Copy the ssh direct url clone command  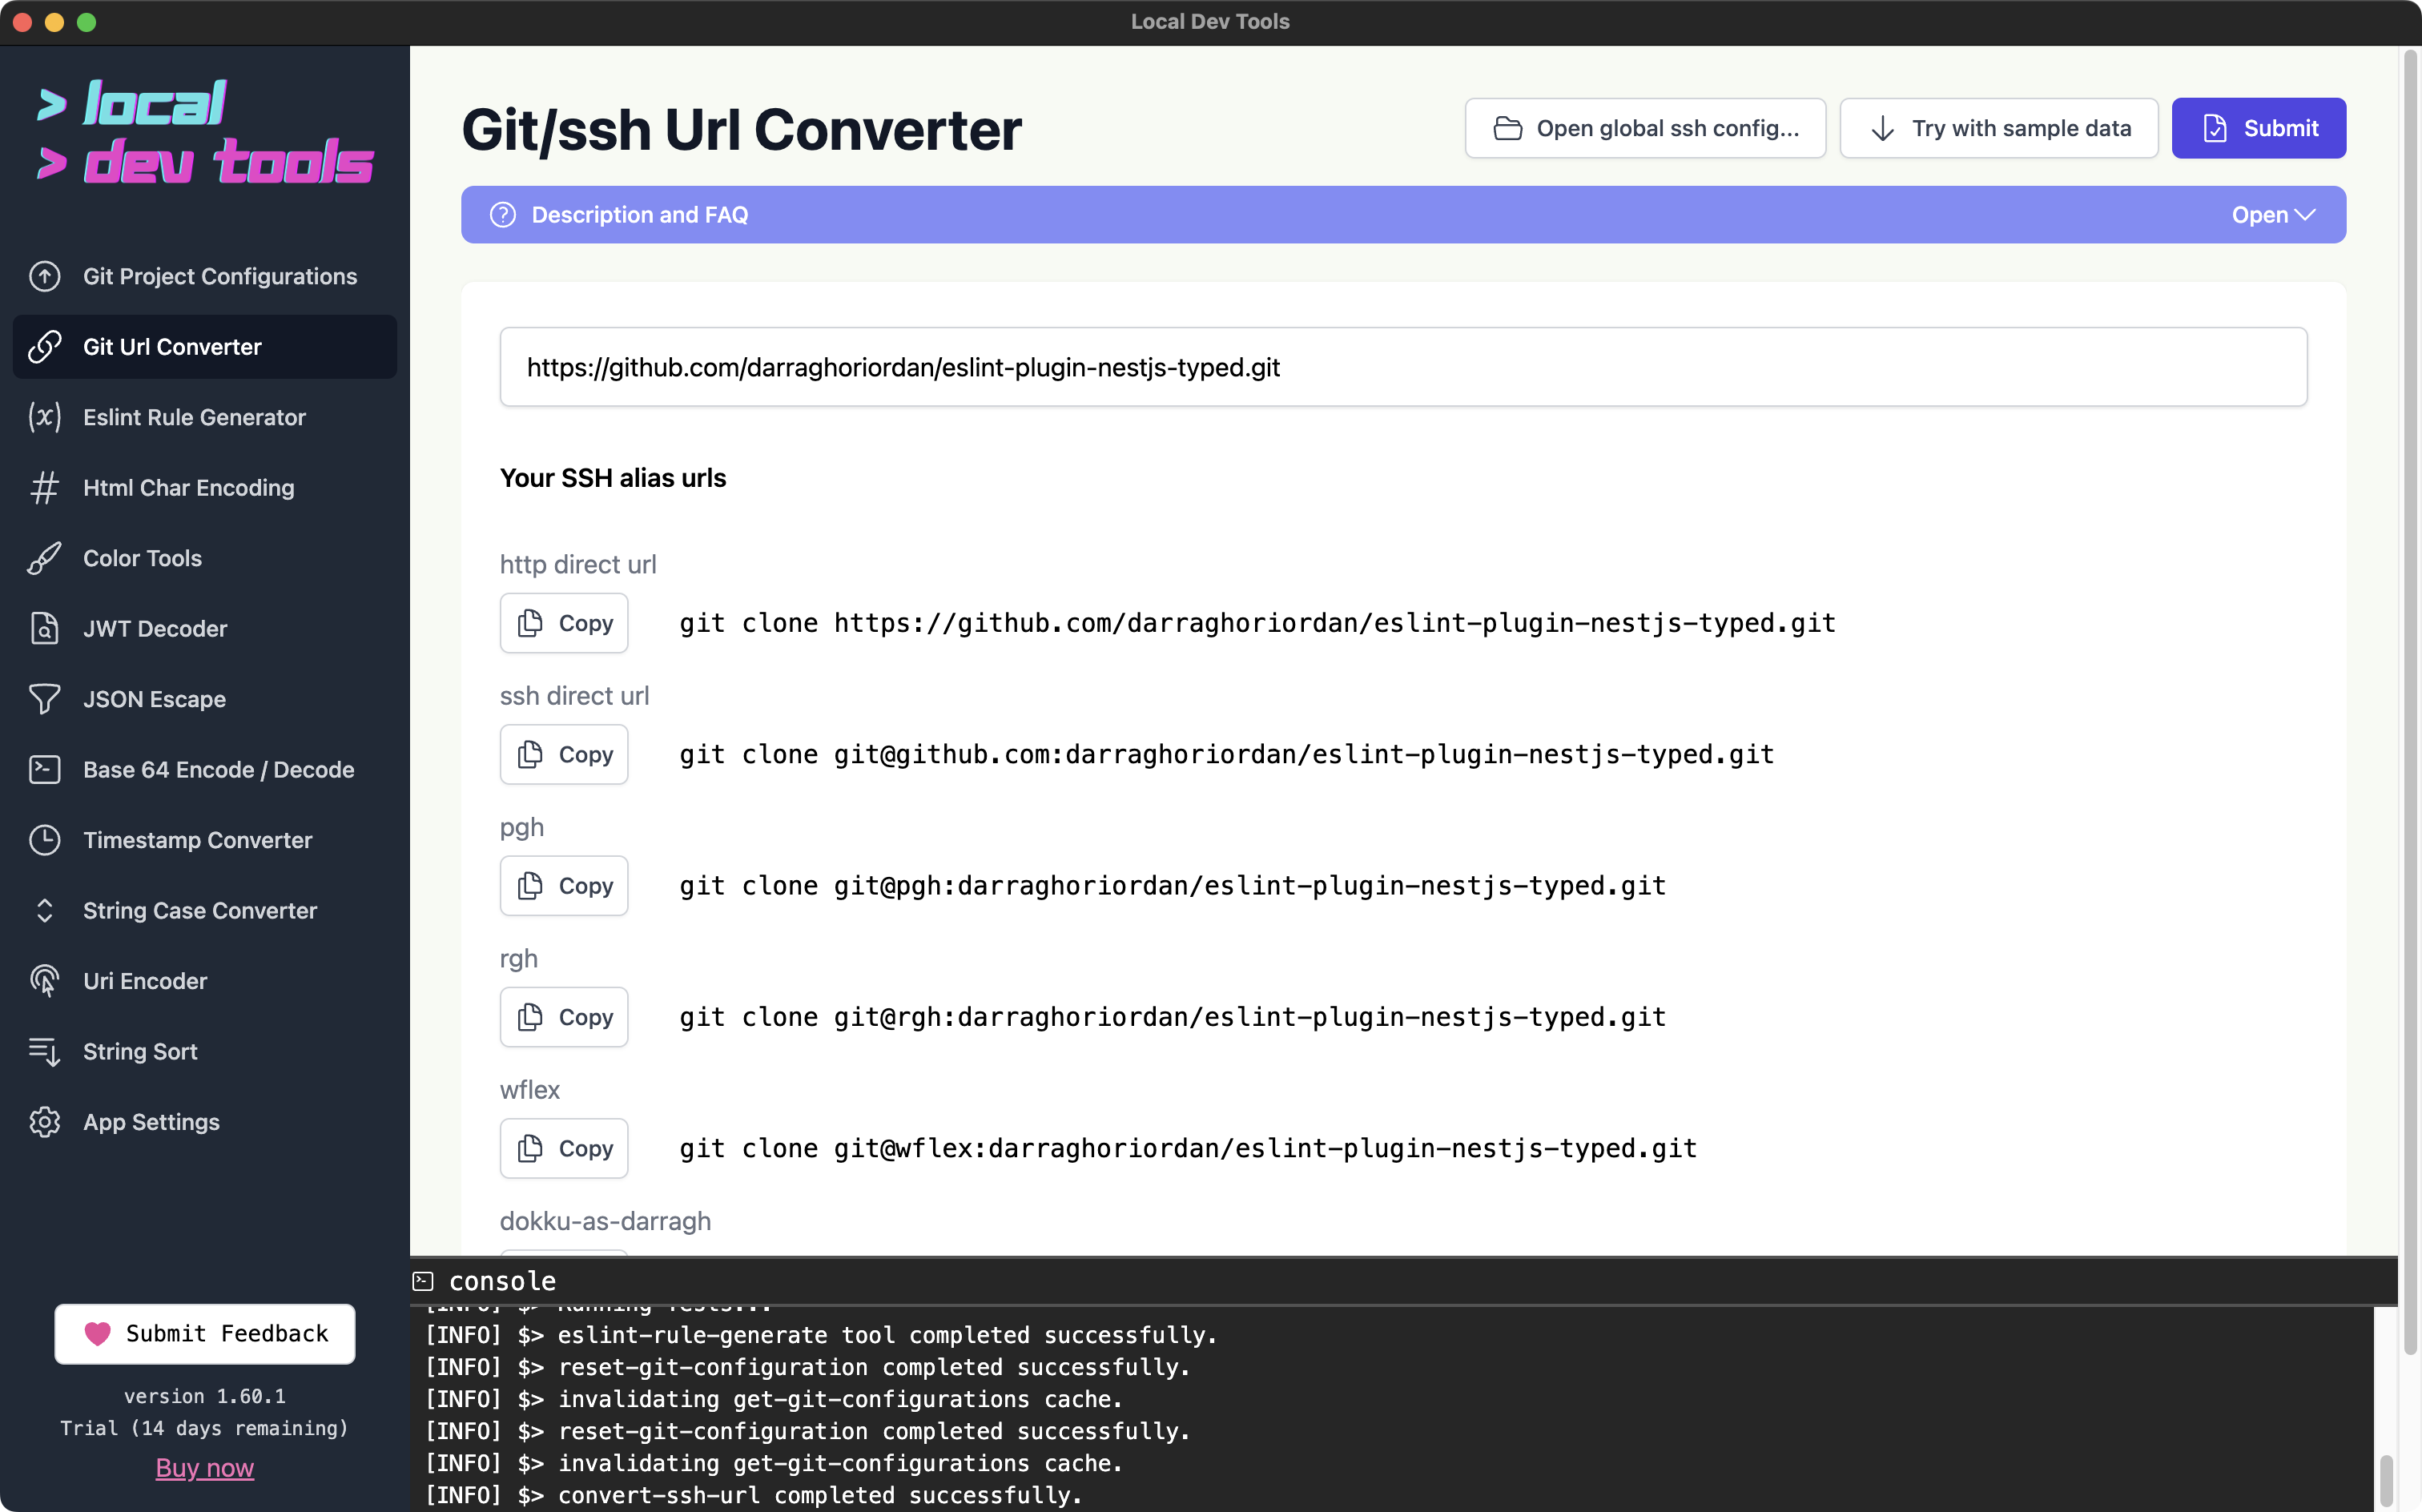click(564, 754)
